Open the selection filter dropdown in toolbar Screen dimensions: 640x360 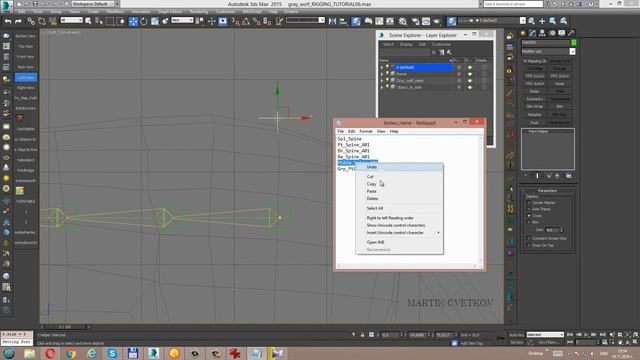(71, 20)
